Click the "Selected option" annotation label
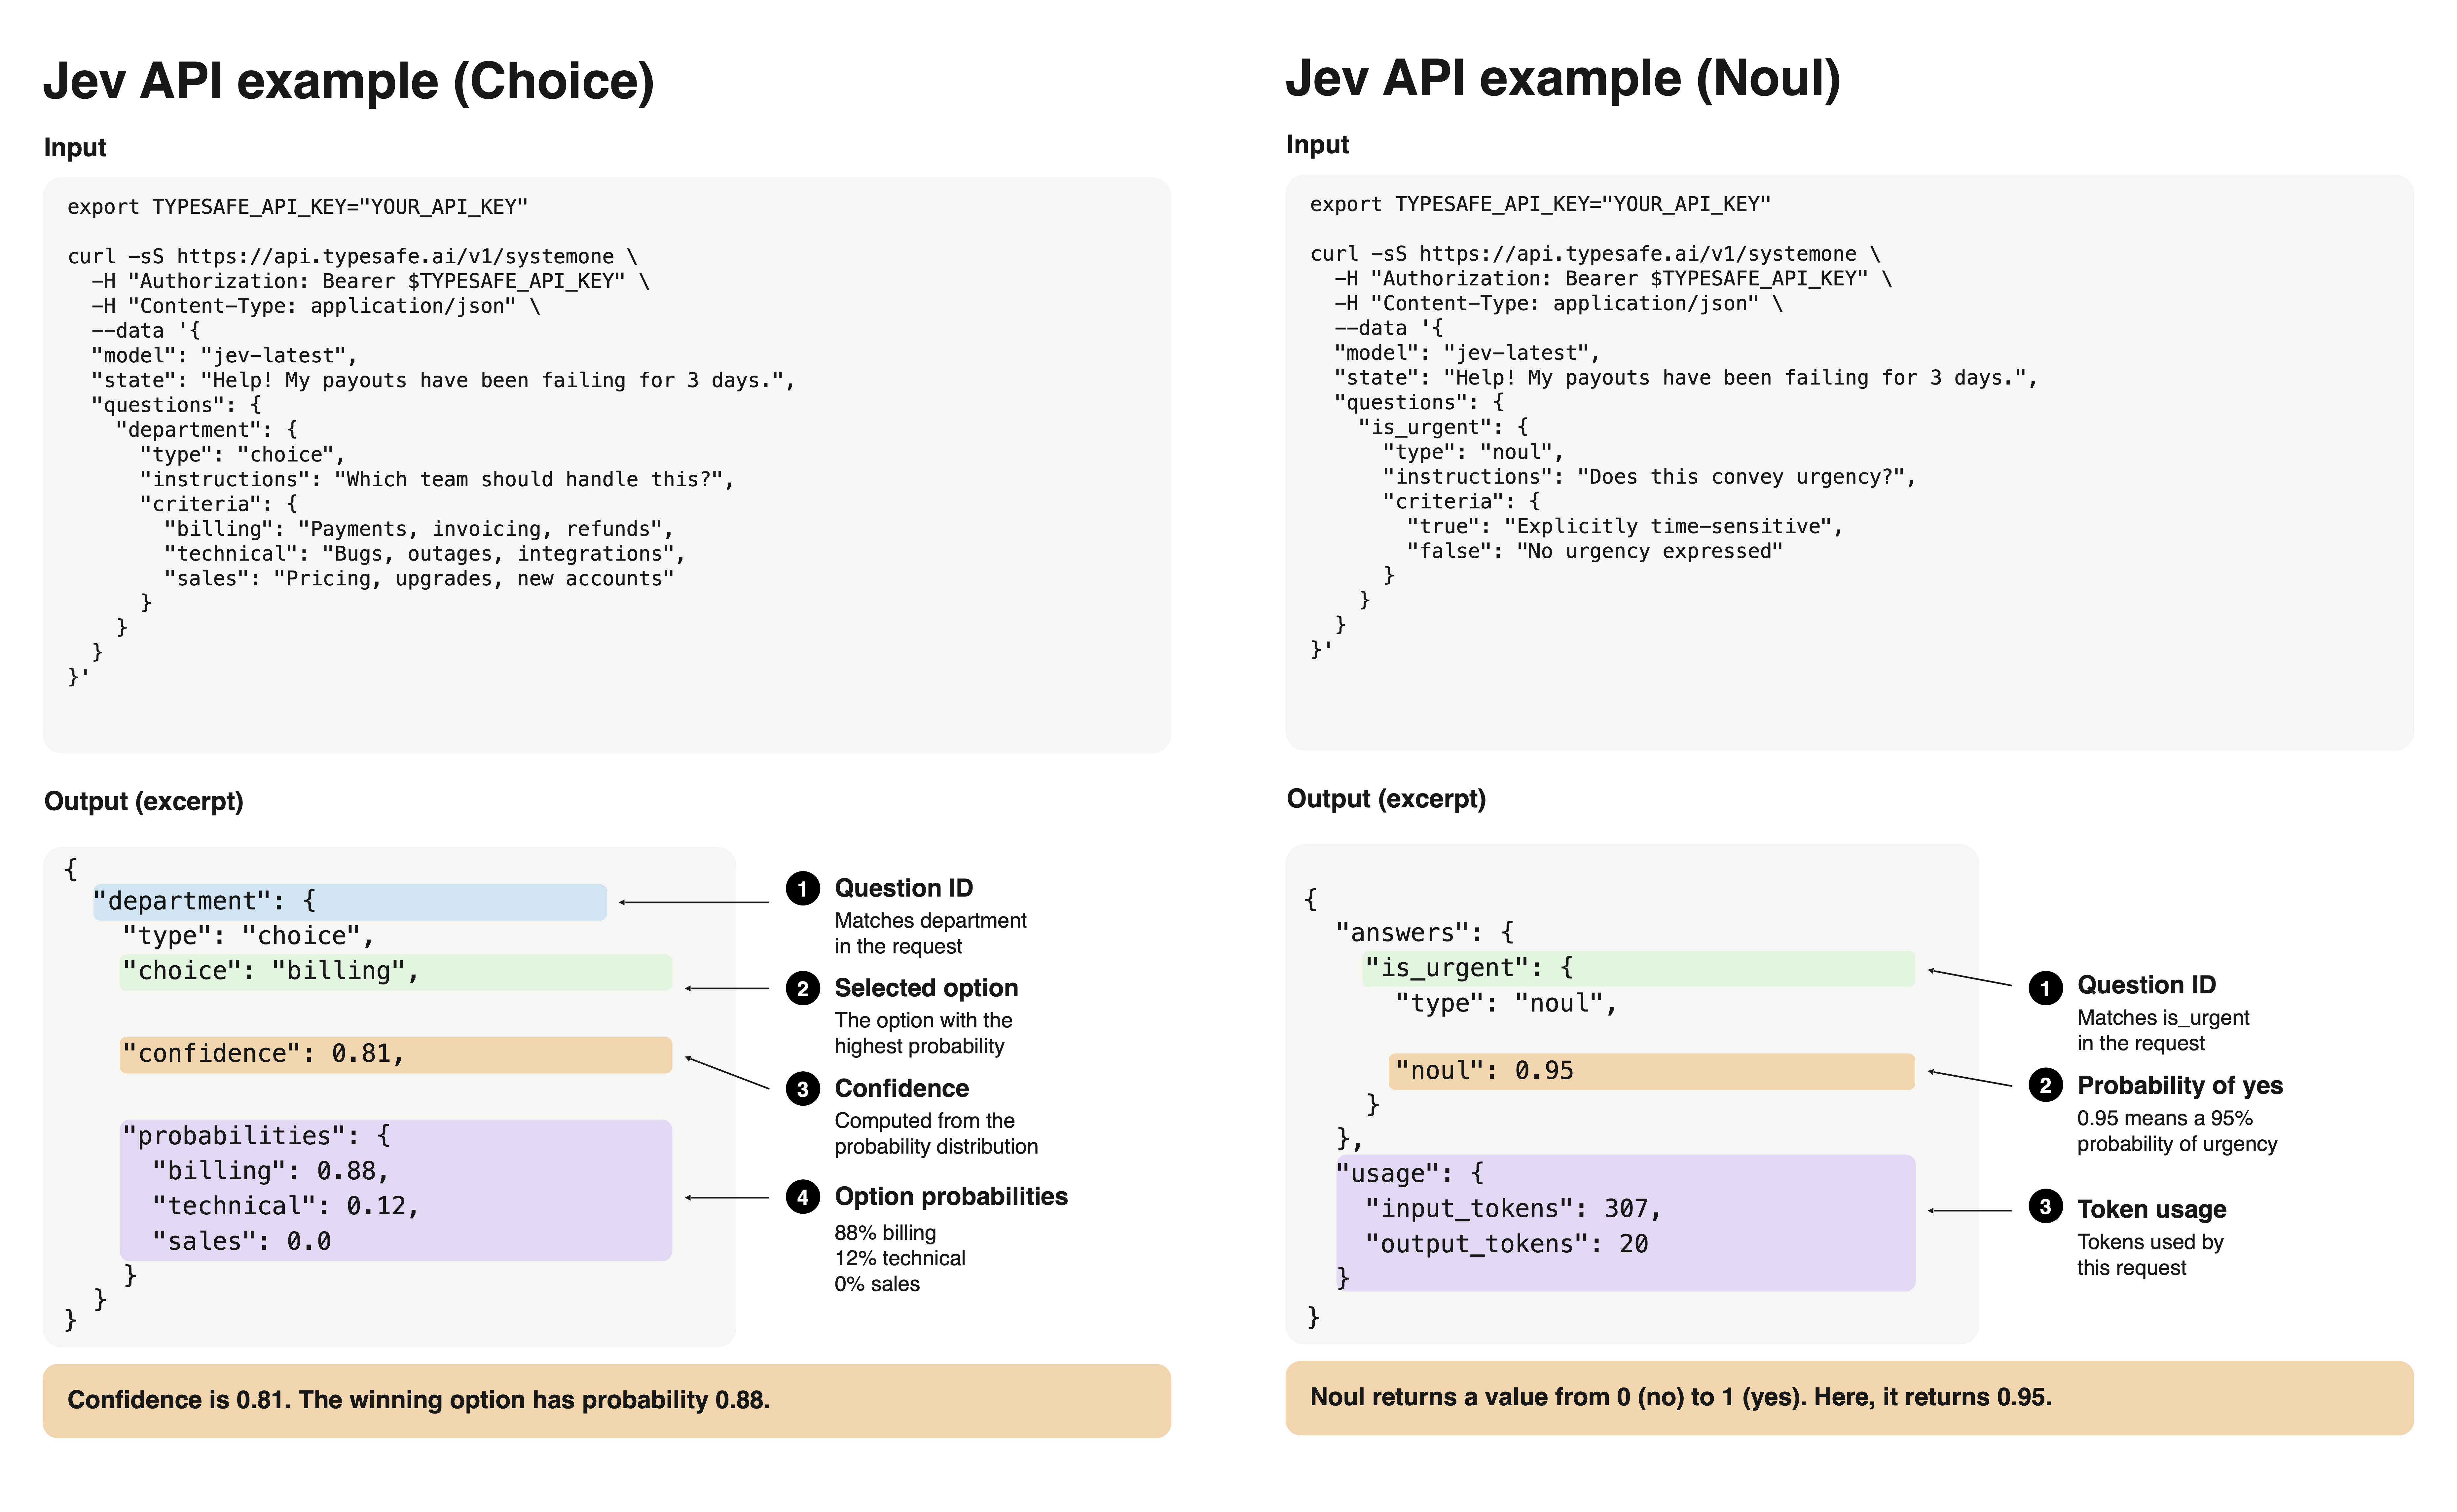 (926, 988)
